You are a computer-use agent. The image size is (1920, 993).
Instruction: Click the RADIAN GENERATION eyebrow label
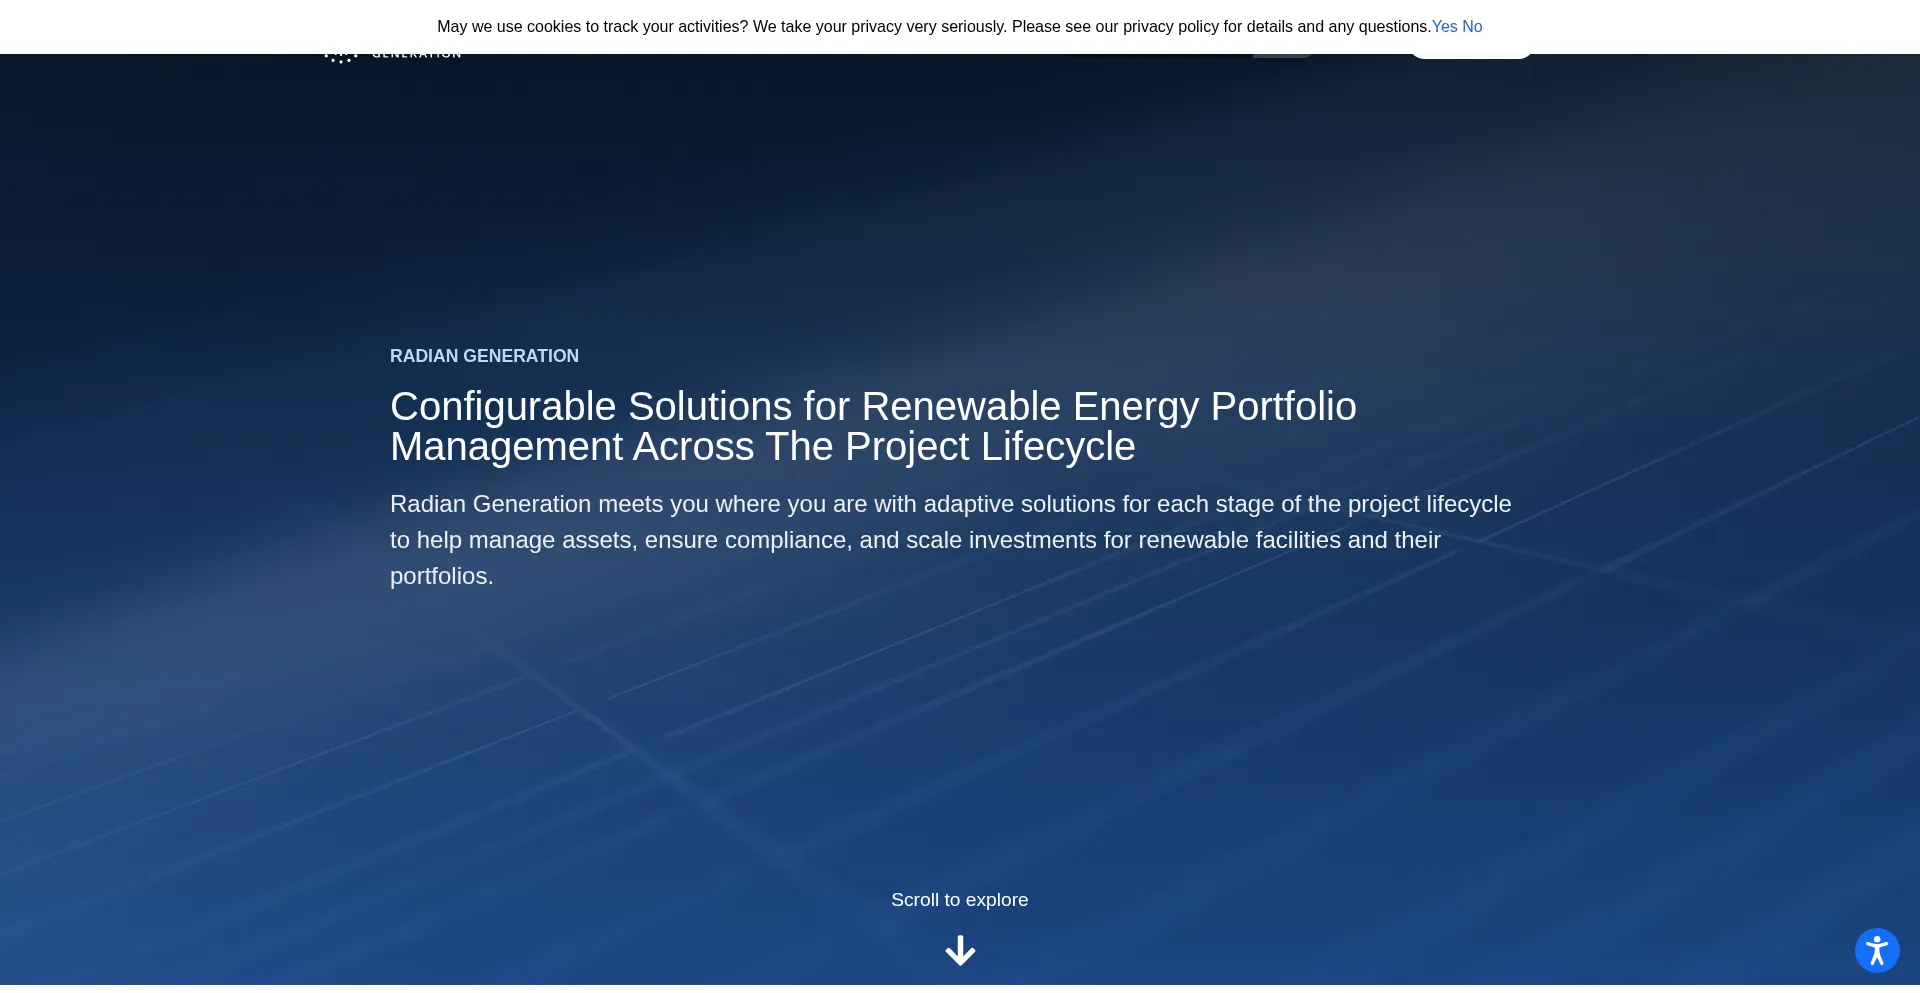(484, 356)
